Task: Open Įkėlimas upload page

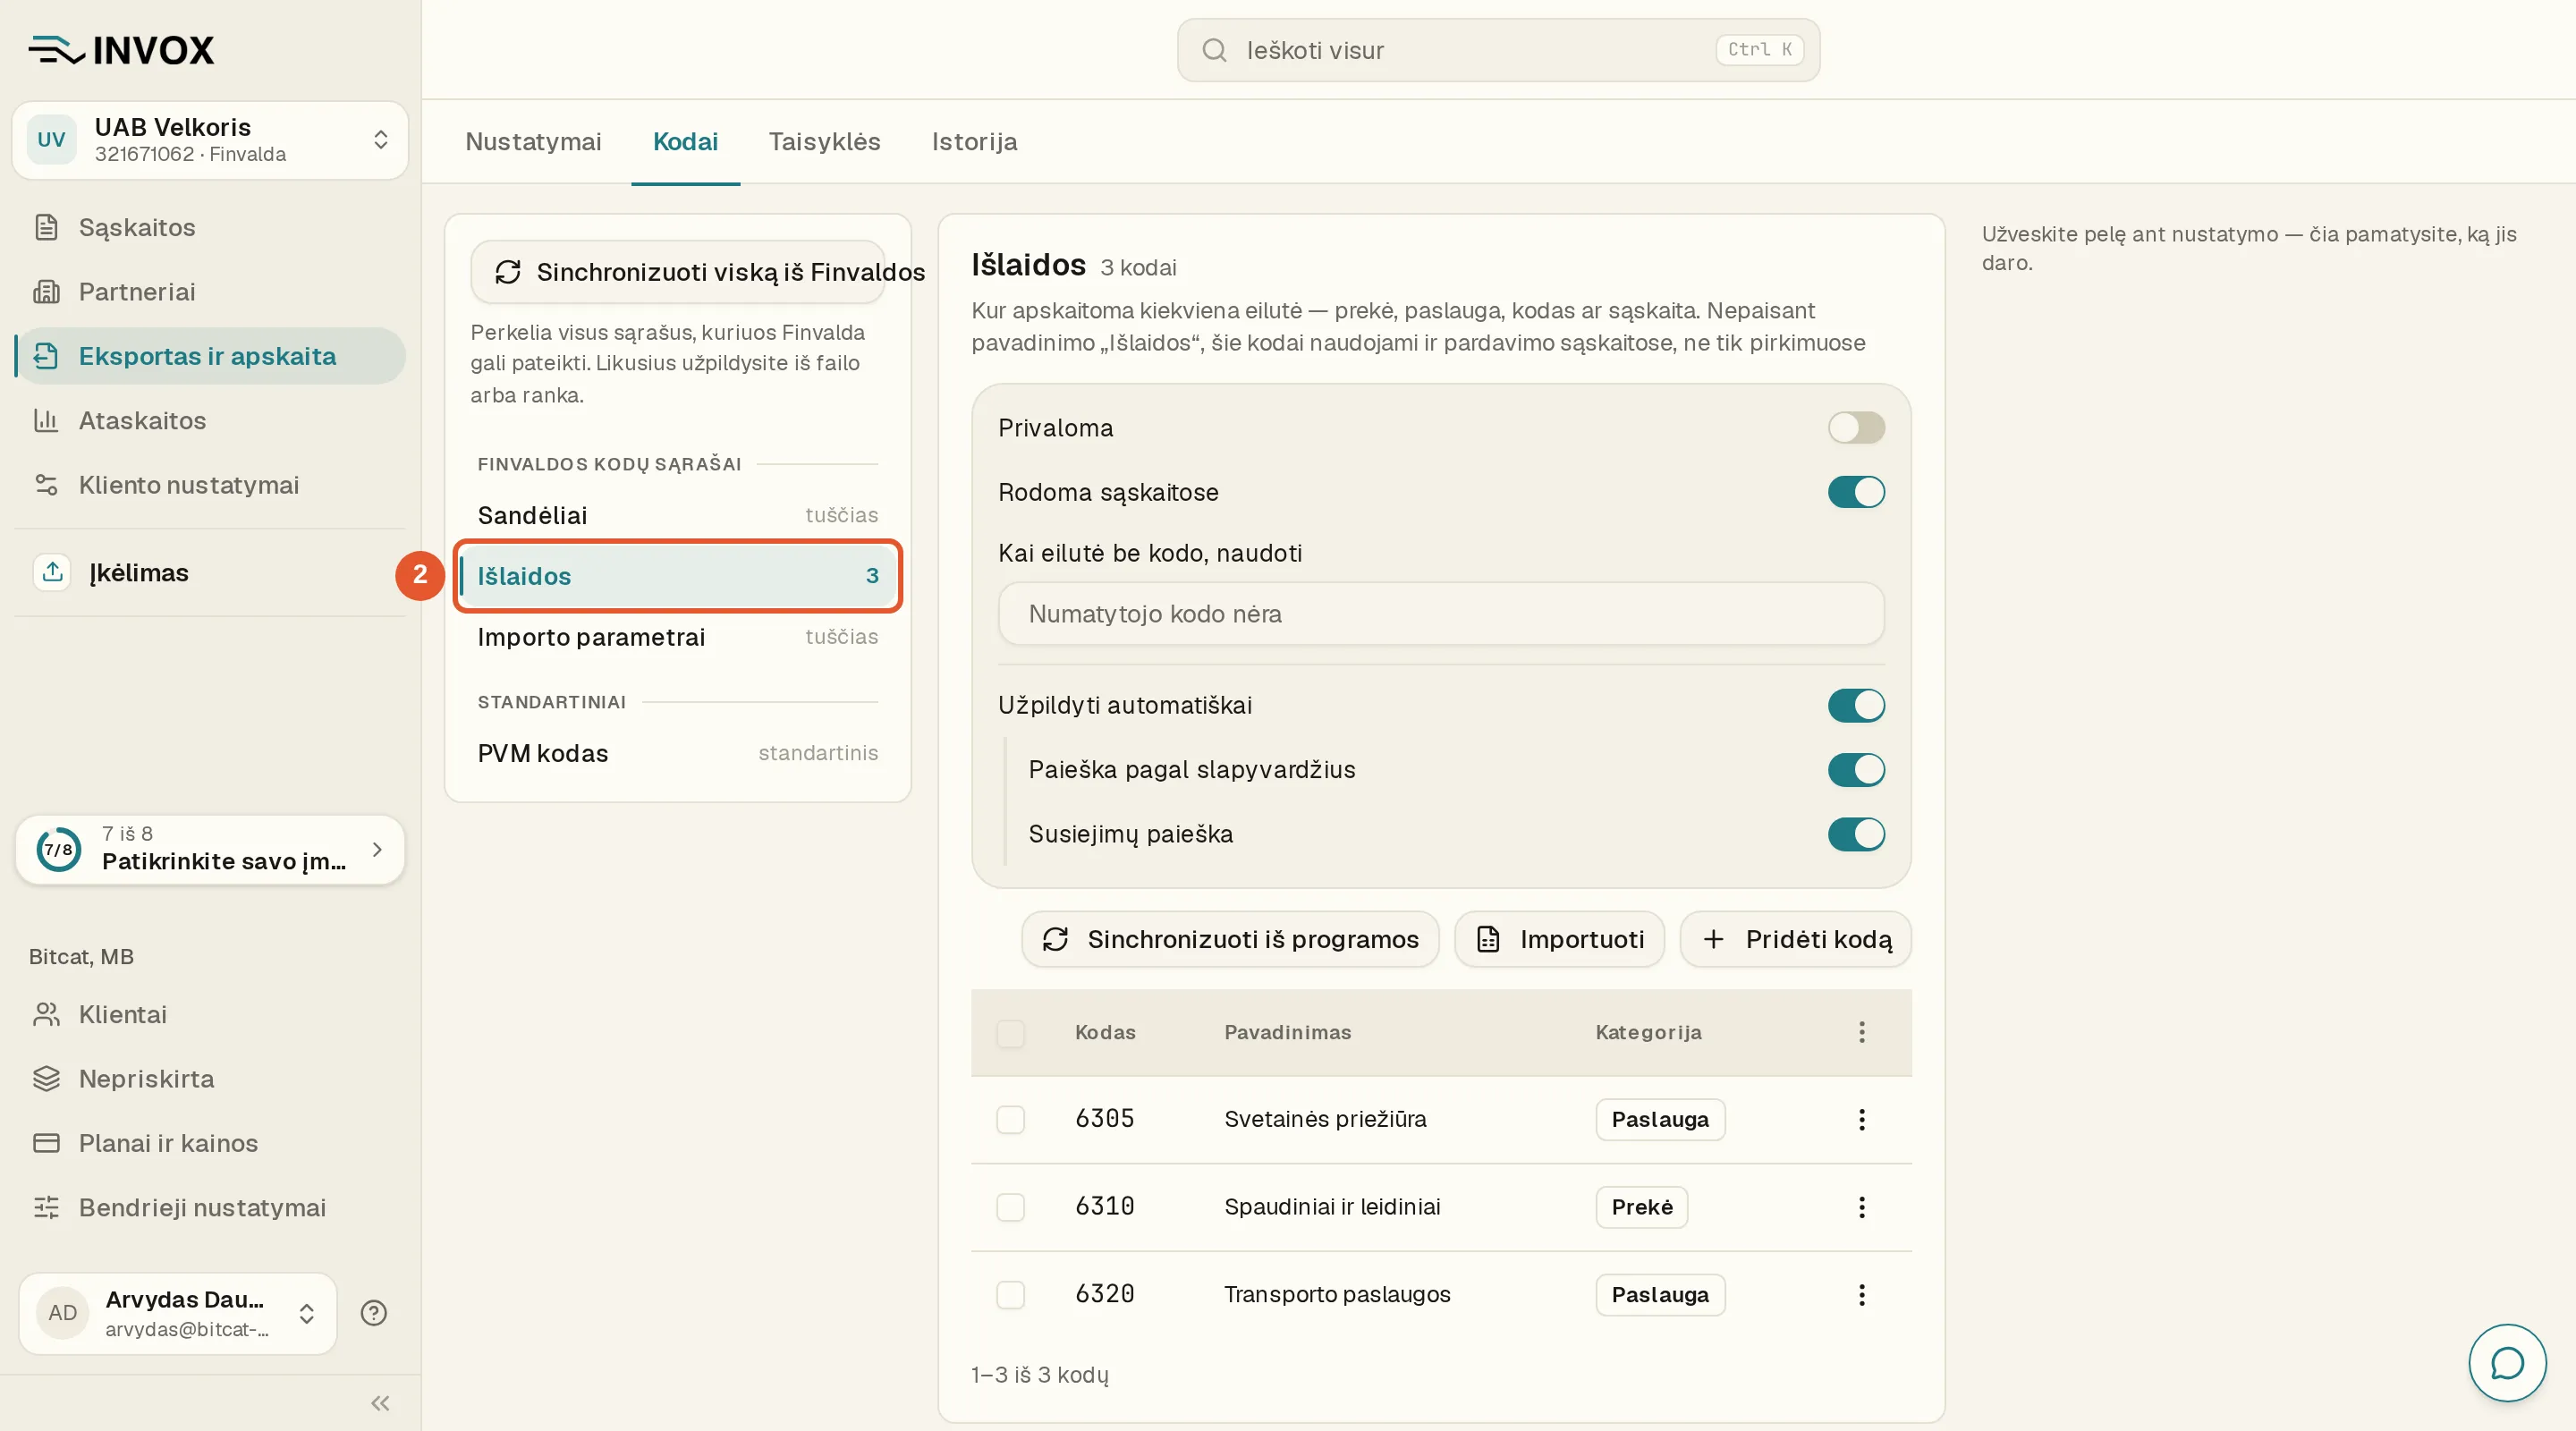Action: coord(210,572)
